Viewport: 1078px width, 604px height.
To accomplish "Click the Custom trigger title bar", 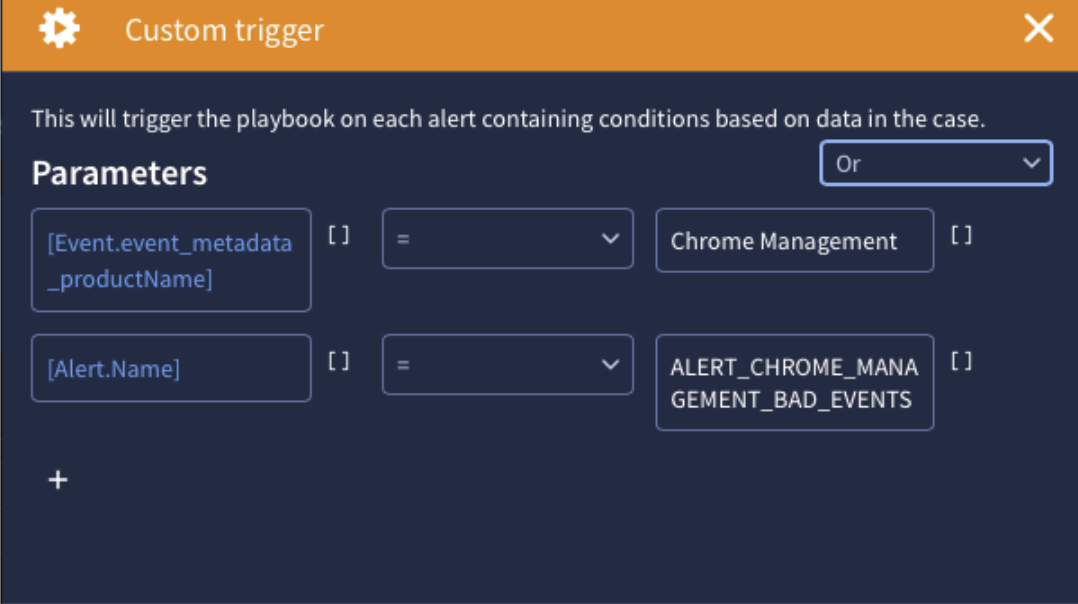I will (223, 30).
